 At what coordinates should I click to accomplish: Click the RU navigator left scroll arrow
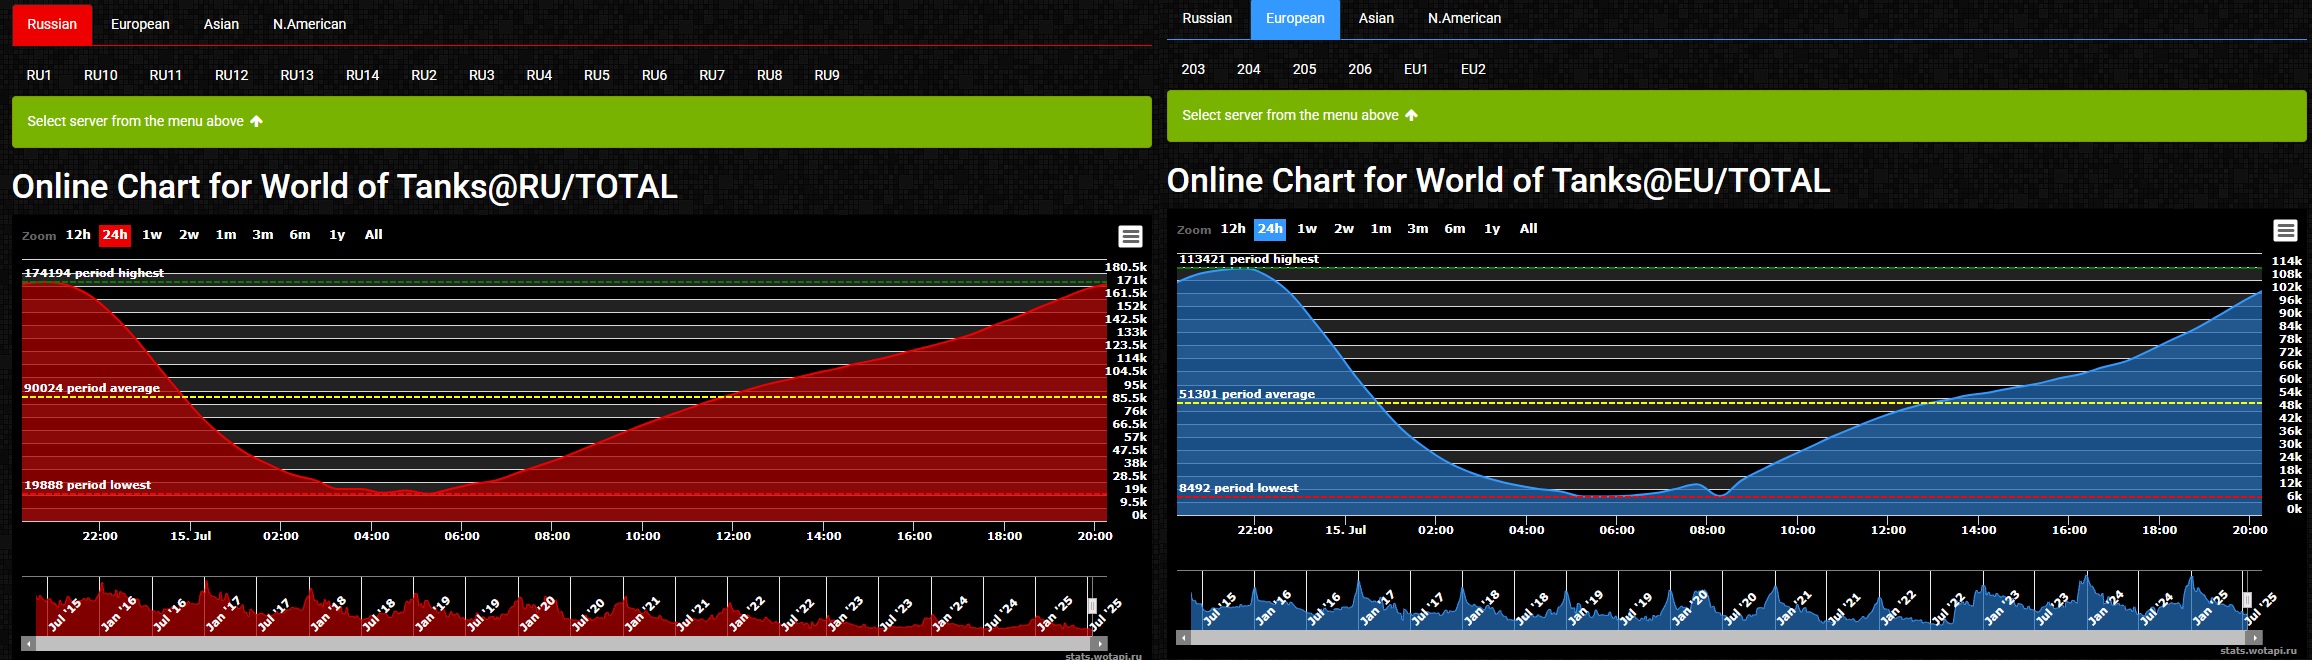[x=28, y=644]
